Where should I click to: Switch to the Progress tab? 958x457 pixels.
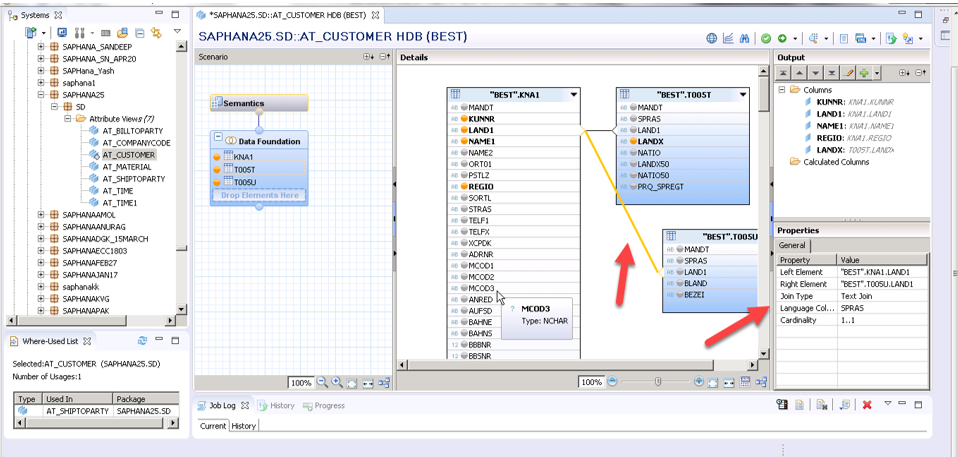point(324,405)
